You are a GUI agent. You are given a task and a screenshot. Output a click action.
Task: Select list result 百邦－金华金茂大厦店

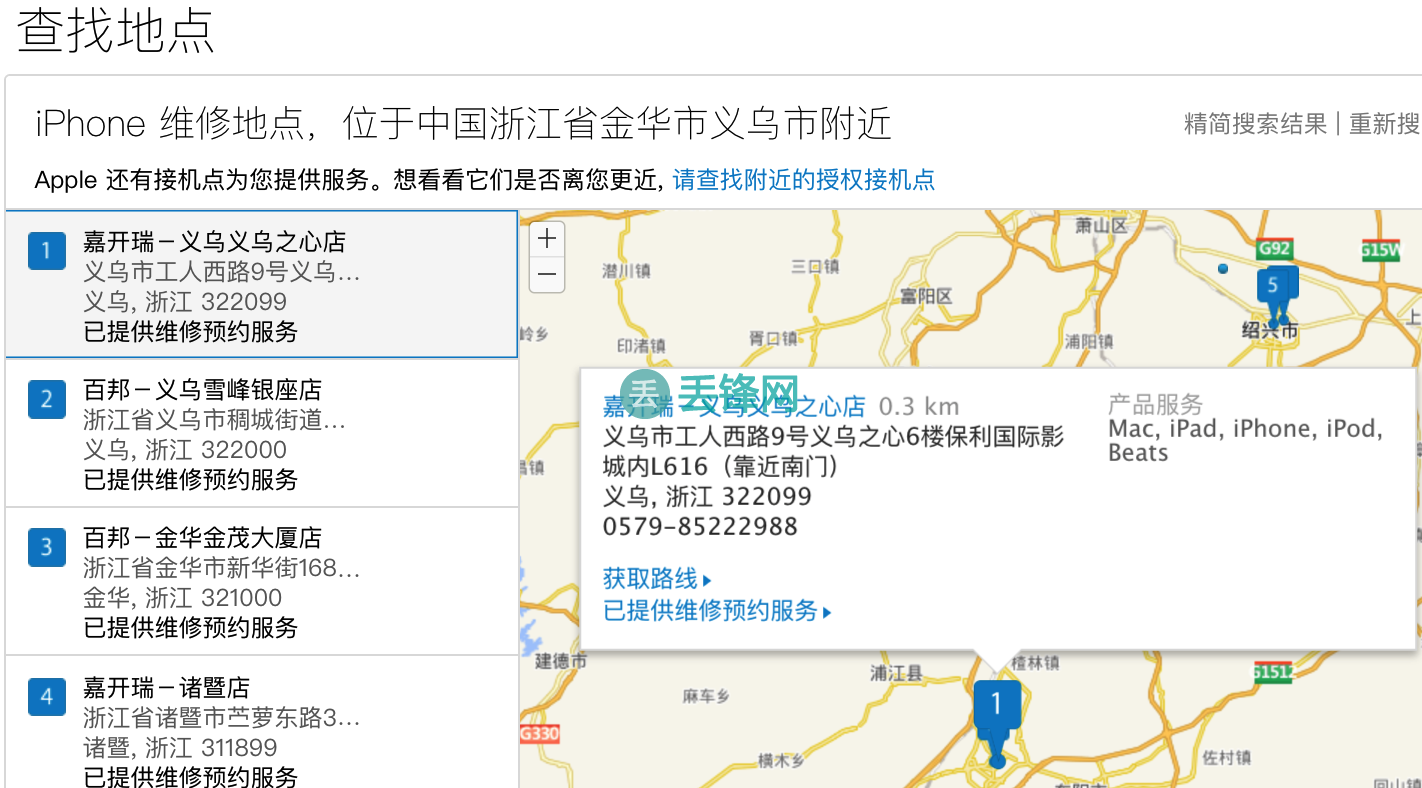261,581
